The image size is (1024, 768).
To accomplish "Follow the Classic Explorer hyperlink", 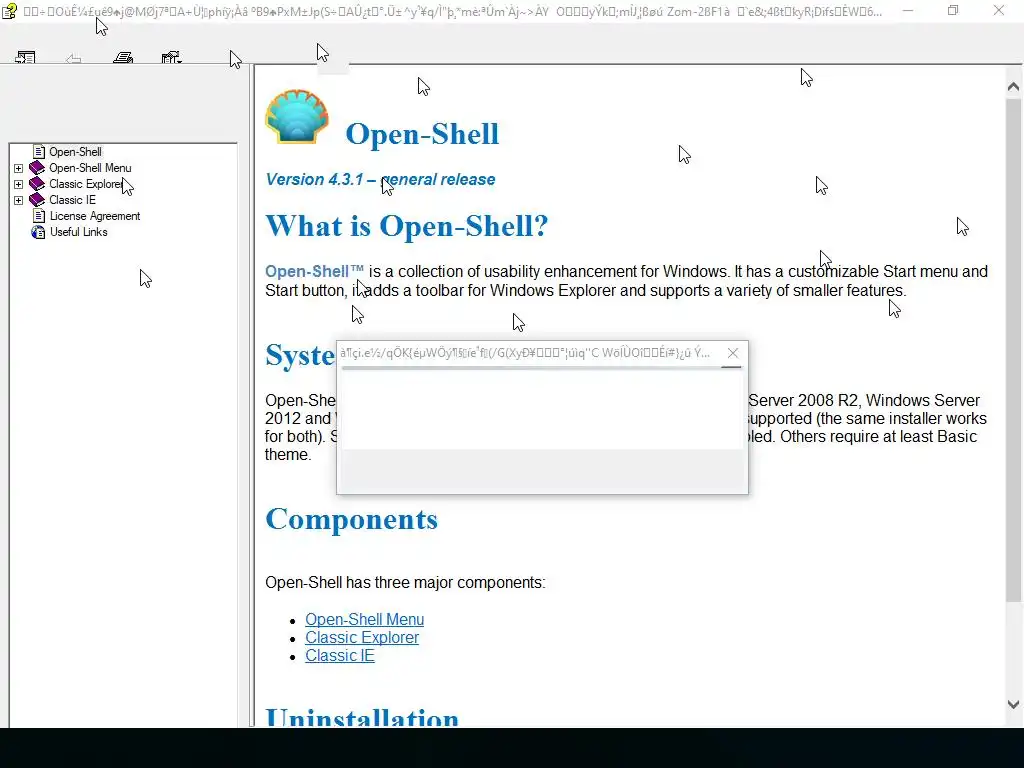I will (x=362, y=637).
